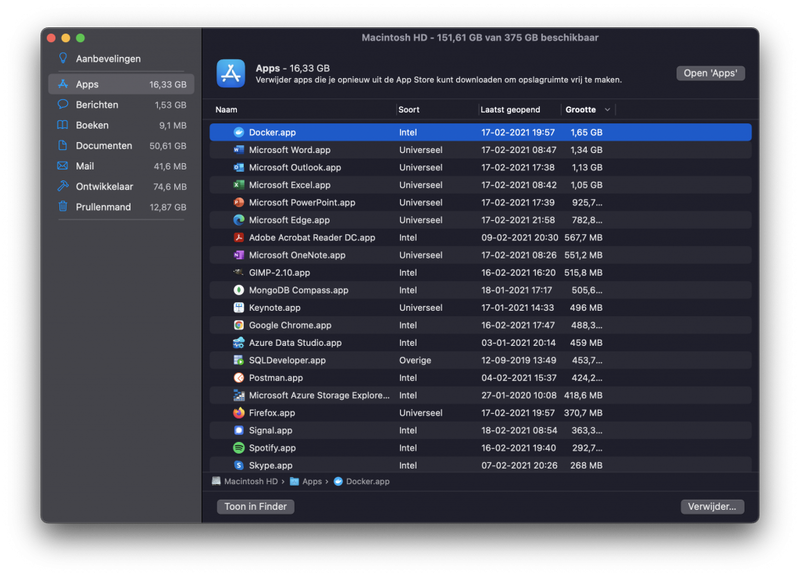Sort list via Grootte column chevron
This screenshot has width=800, height=577.
point(607,110)
